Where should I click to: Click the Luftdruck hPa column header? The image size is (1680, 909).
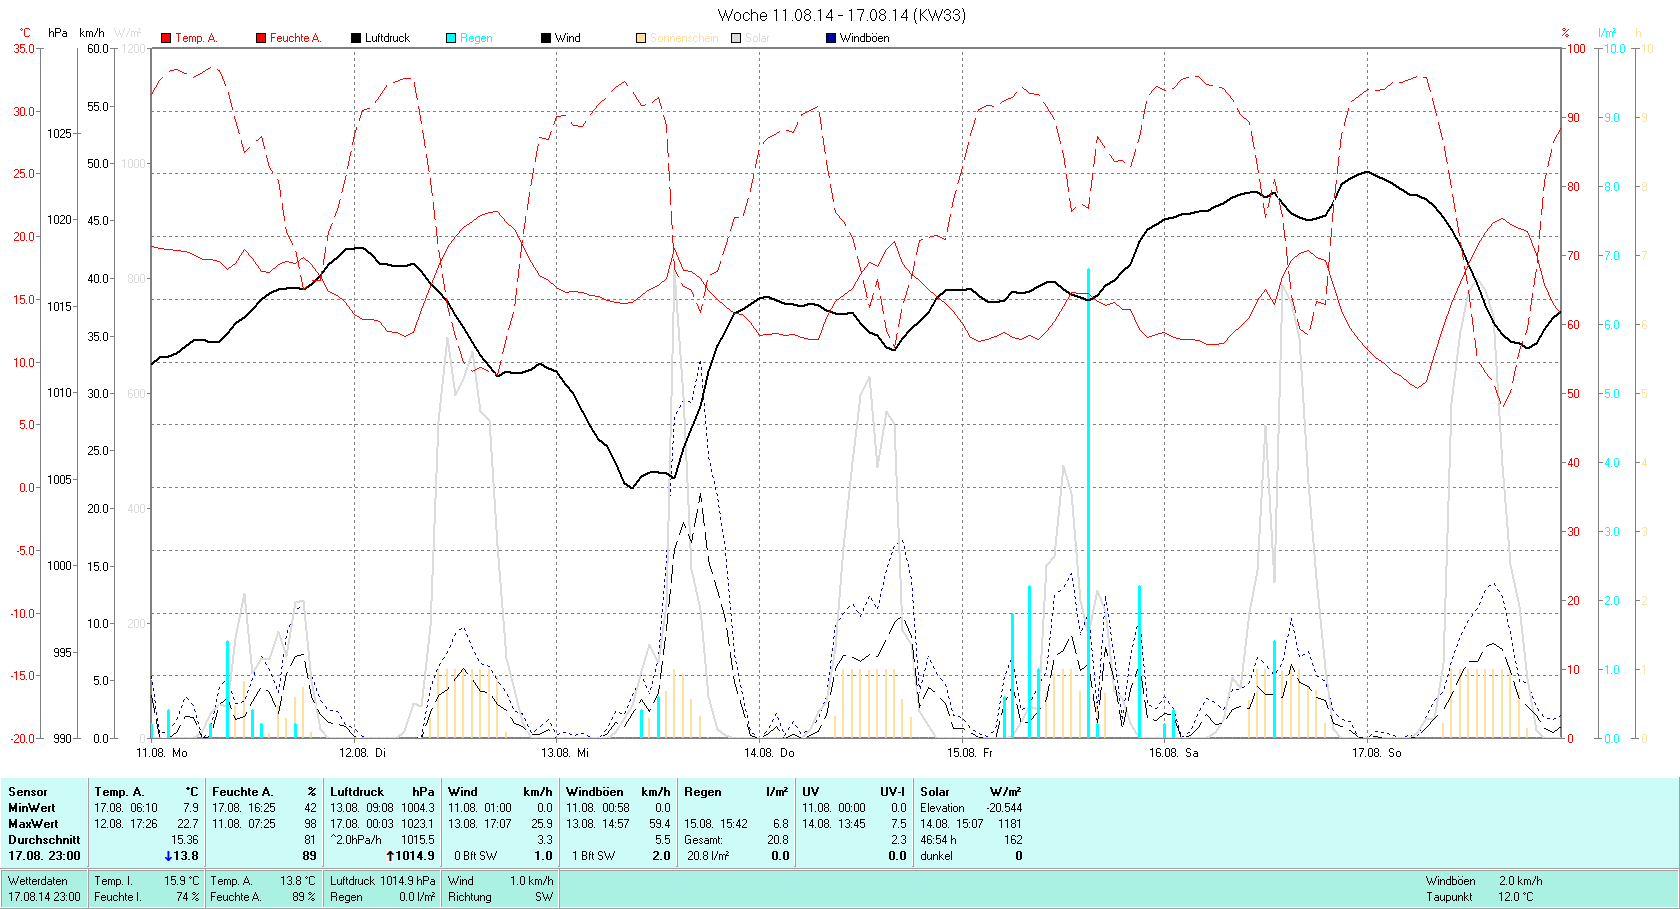coord(382,792)
